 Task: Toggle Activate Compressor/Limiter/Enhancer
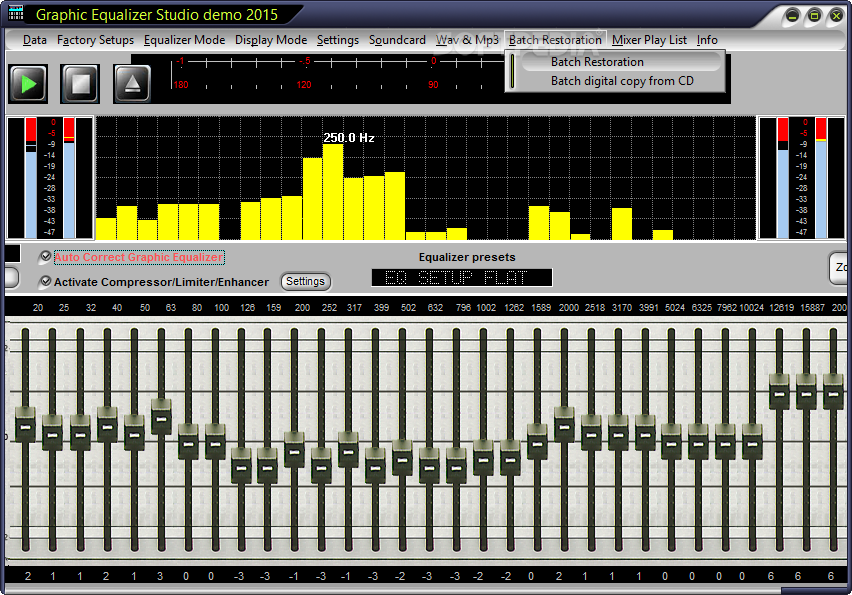[45, 282]
